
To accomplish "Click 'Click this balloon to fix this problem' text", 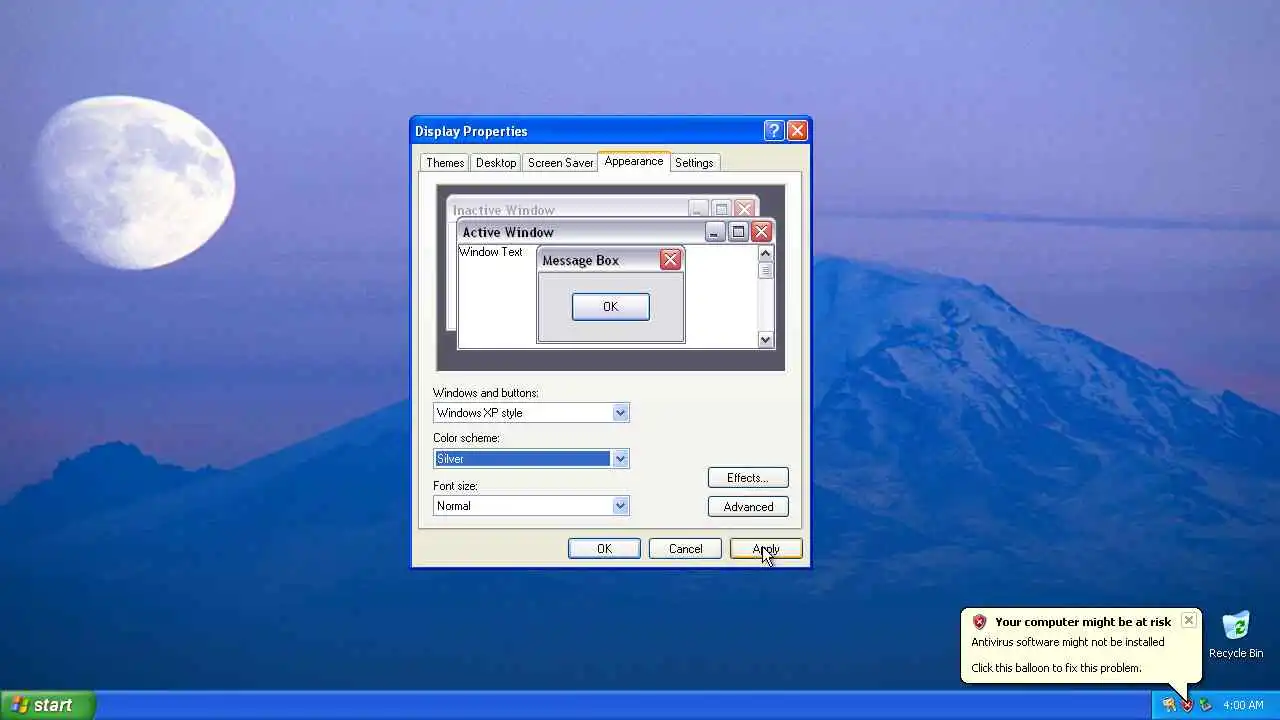I will [1056, 668].
